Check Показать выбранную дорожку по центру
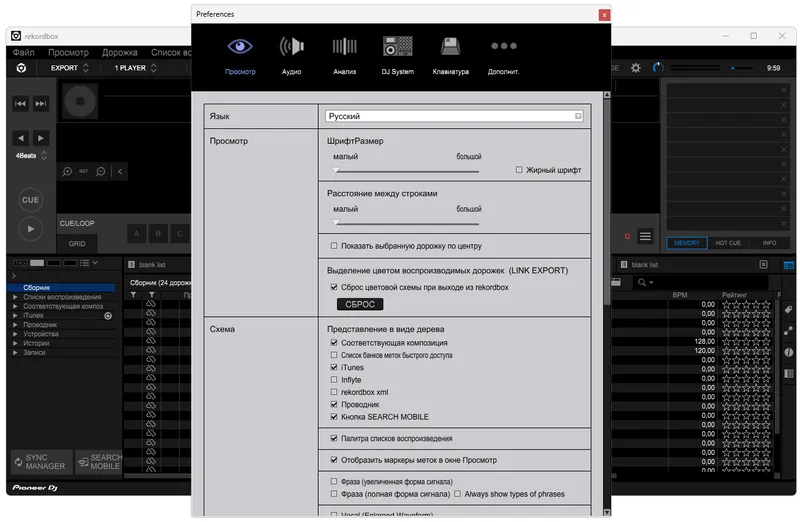Viewport: 800px width, 522px height. (x=334, y=246)
